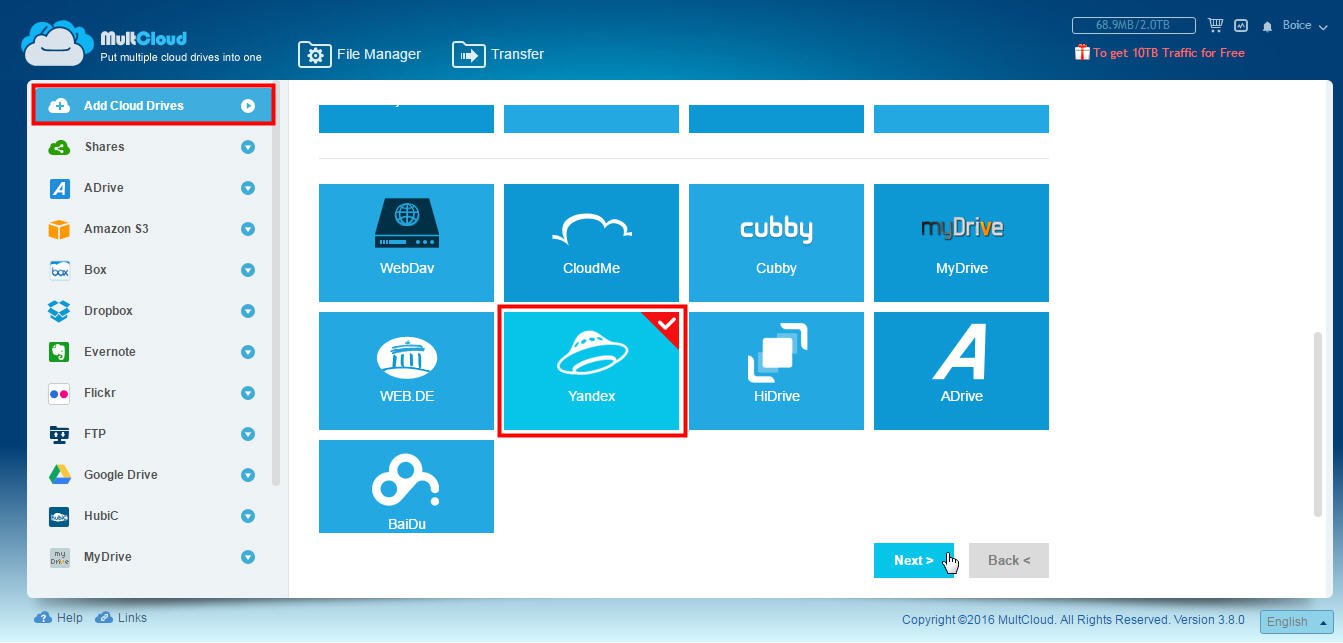Click the shopping cart icon
This screenshot has height=643, width=1343.
[1216, 25]
